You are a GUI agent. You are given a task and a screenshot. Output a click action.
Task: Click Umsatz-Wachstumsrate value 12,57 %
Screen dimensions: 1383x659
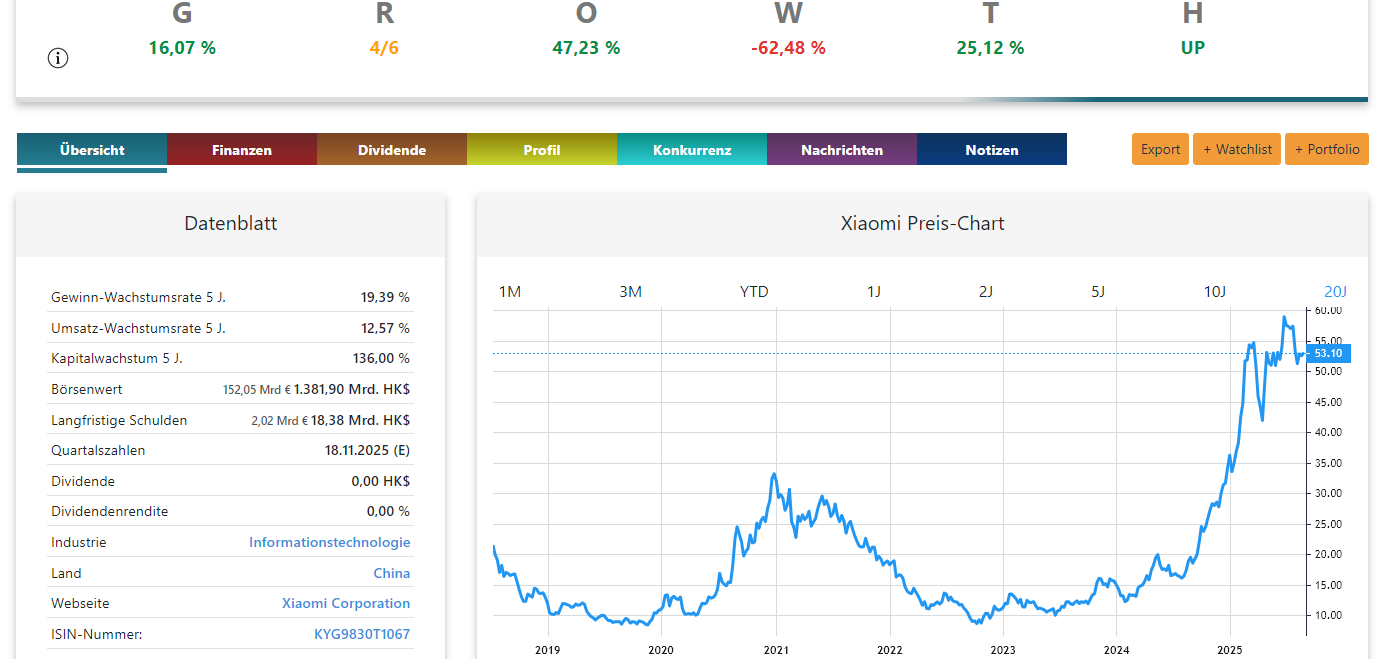click(385, 328)
